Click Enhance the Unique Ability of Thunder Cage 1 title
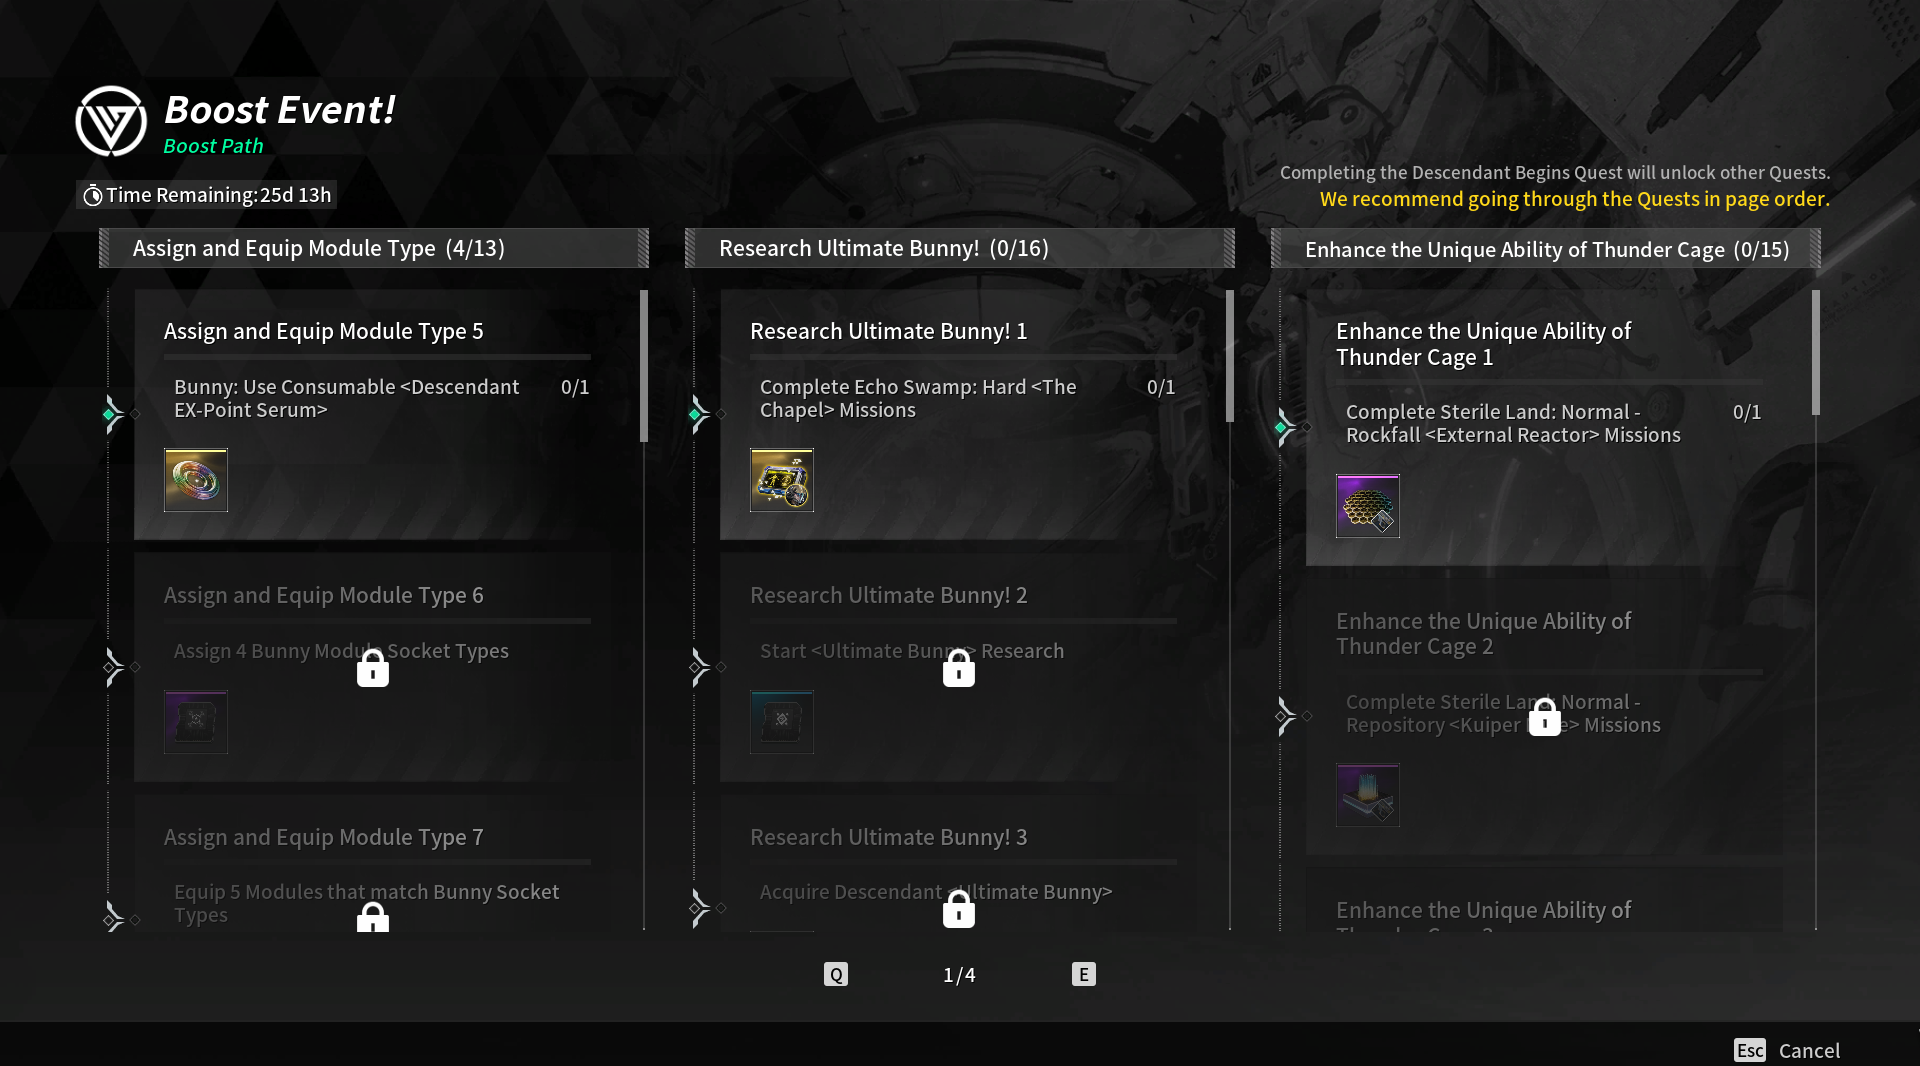1920x1066 pixels. pos(1483,344)
